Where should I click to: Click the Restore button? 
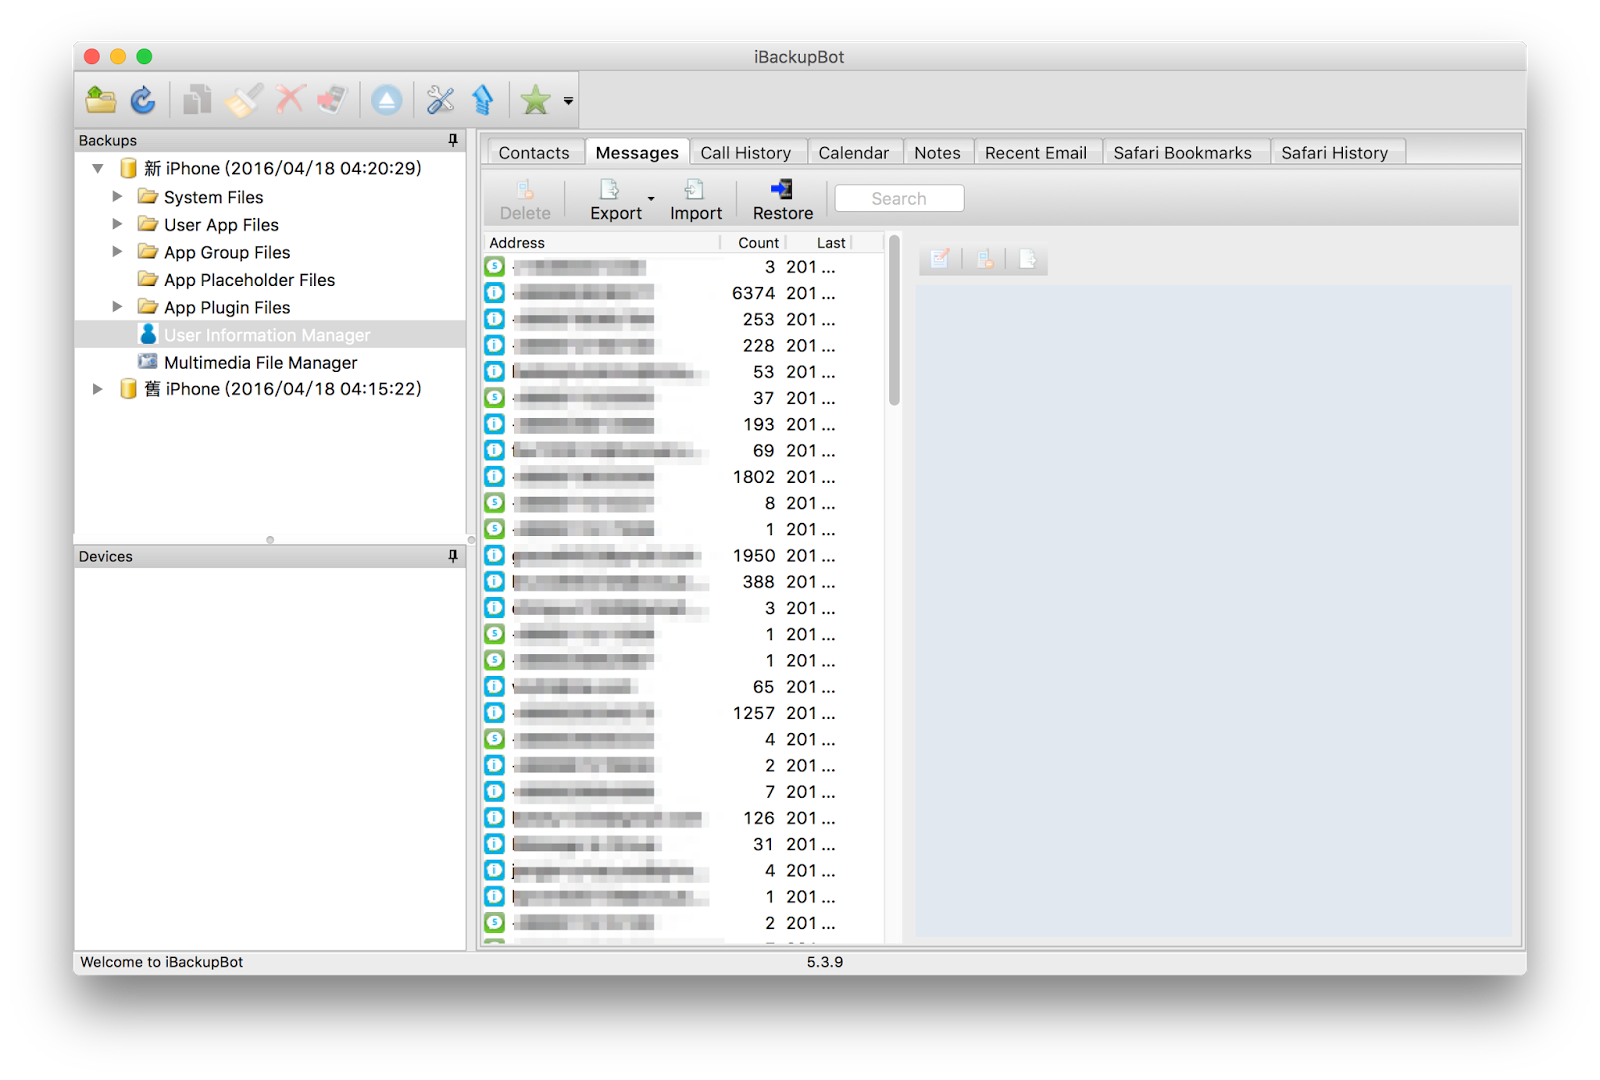click(783, 200)
